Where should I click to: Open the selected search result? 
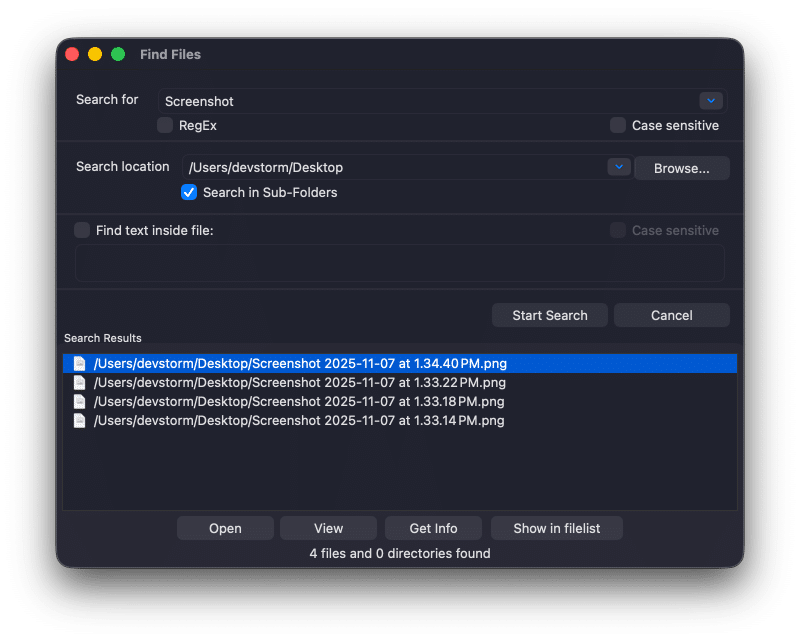pos(225,528)
